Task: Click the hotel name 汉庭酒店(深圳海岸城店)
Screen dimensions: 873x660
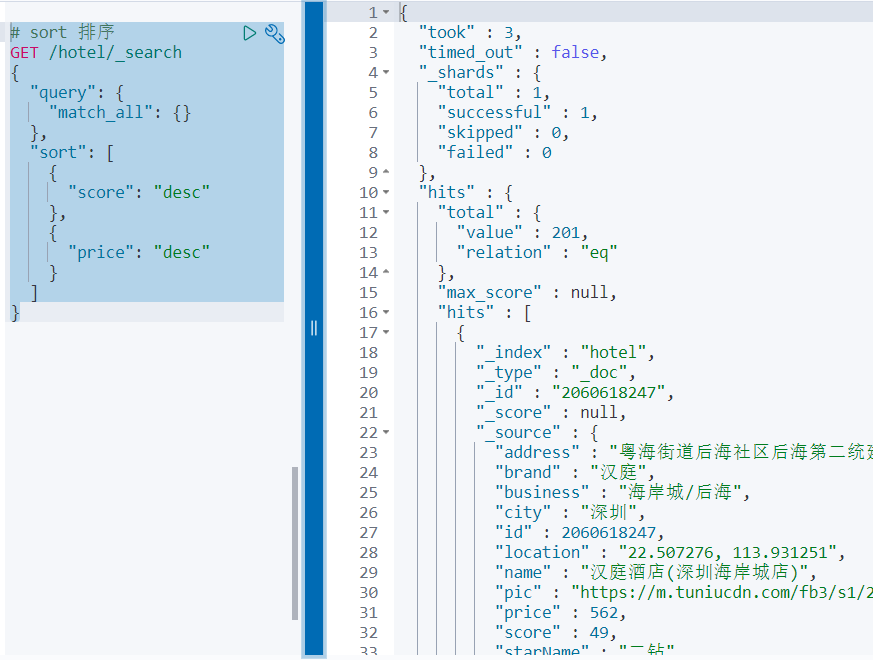Action: (694, 573)
